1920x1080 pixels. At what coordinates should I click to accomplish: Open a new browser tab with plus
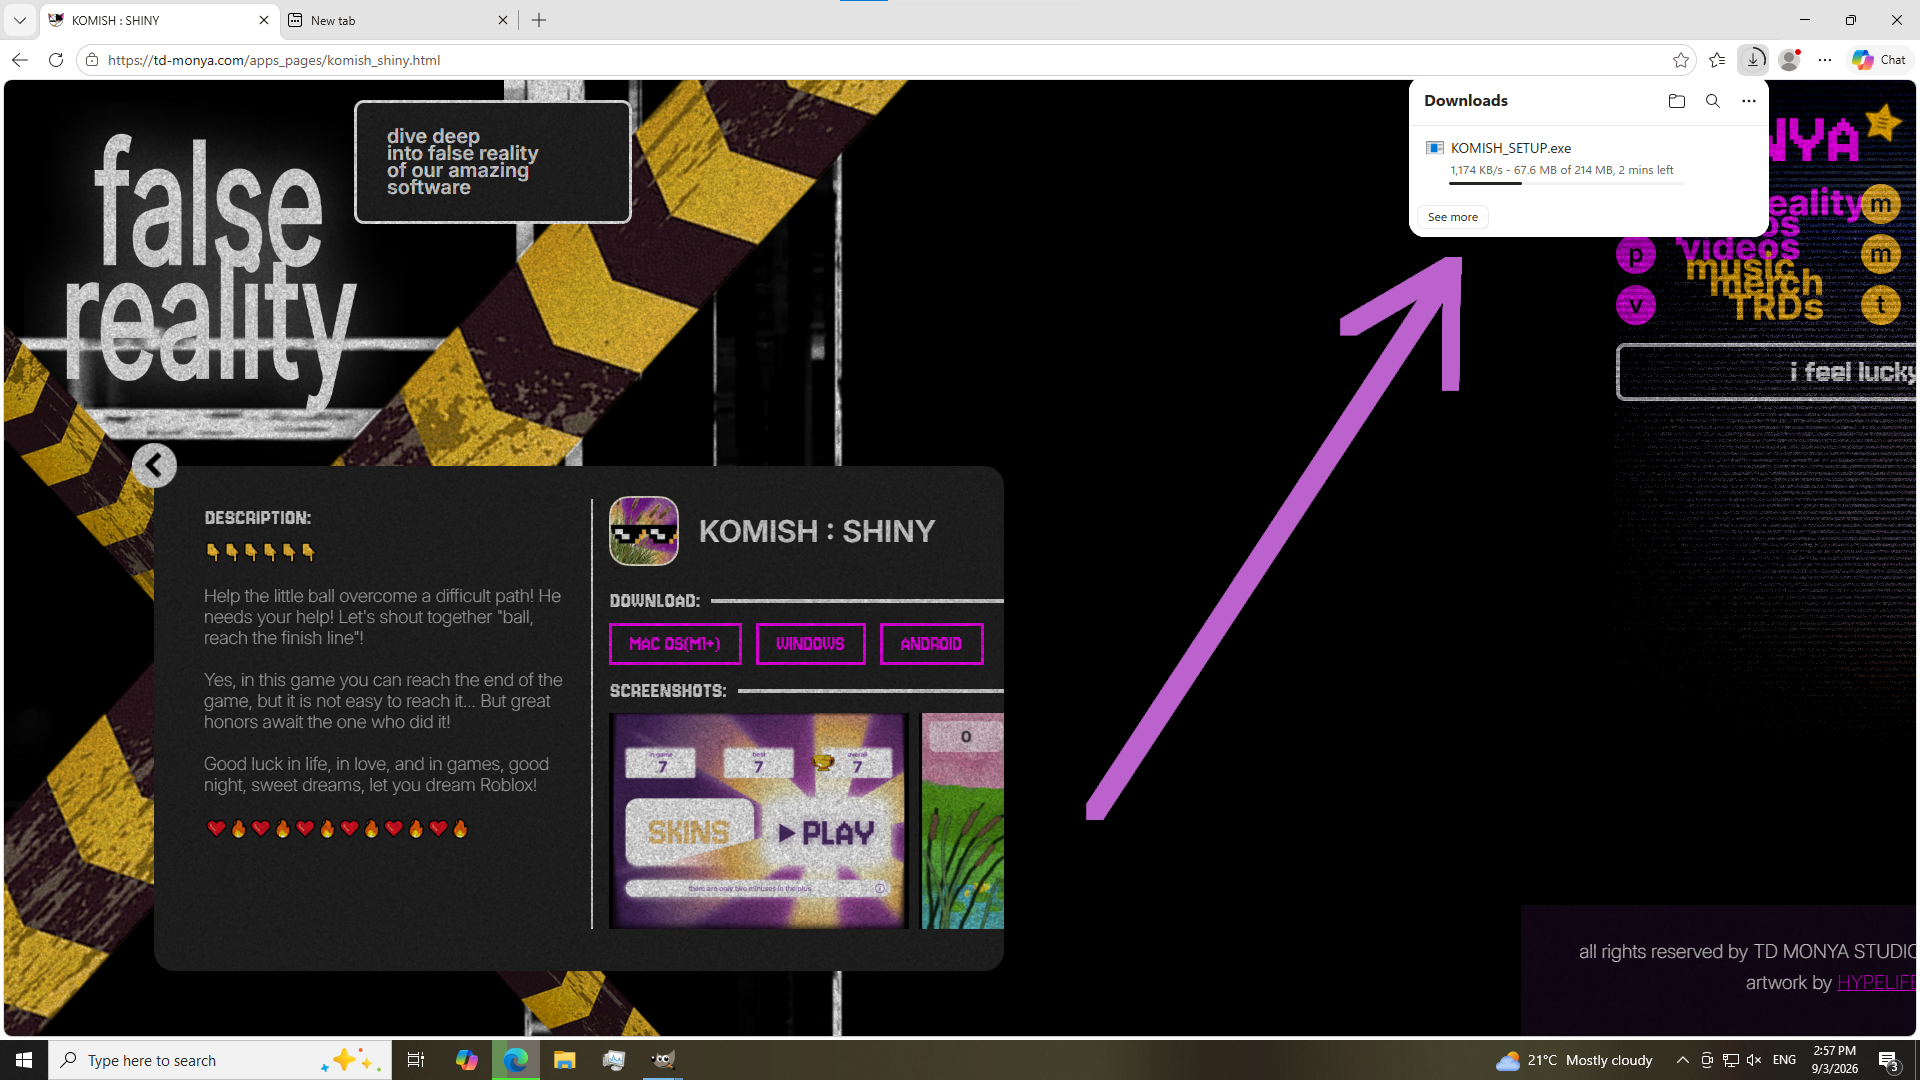click(x=539, y=20)
